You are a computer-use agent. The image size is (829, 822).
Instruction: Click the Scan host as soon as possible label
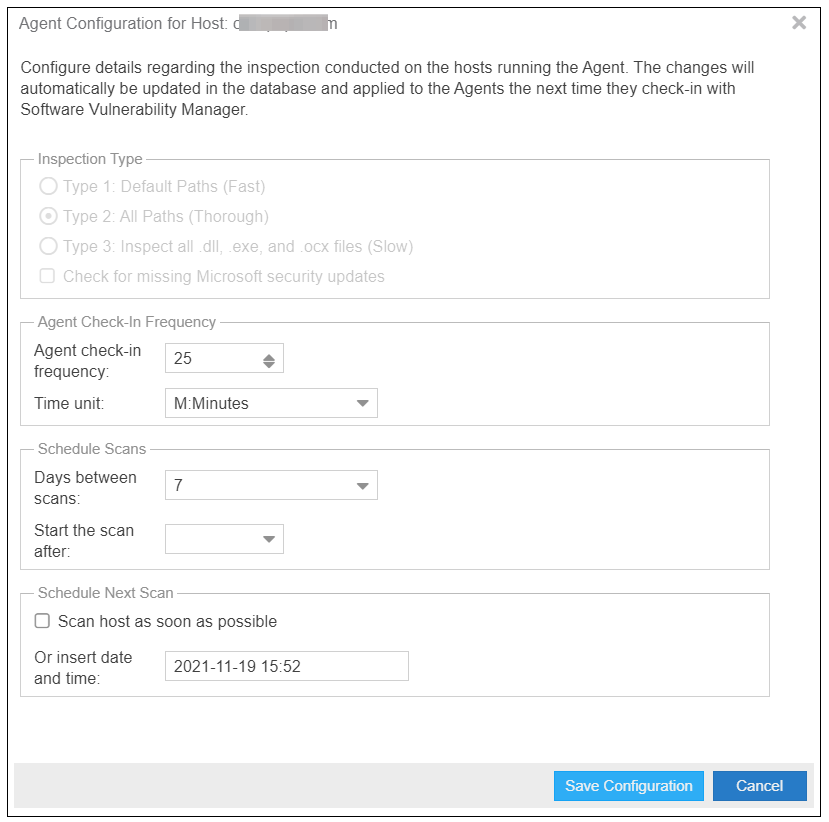pos(167,621)
